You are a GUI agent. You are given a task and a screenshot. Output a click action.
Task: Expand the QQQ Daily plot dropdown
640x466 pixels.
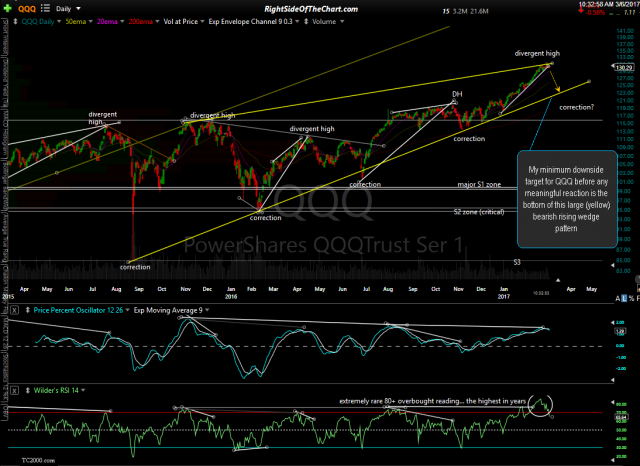(59, 22)
